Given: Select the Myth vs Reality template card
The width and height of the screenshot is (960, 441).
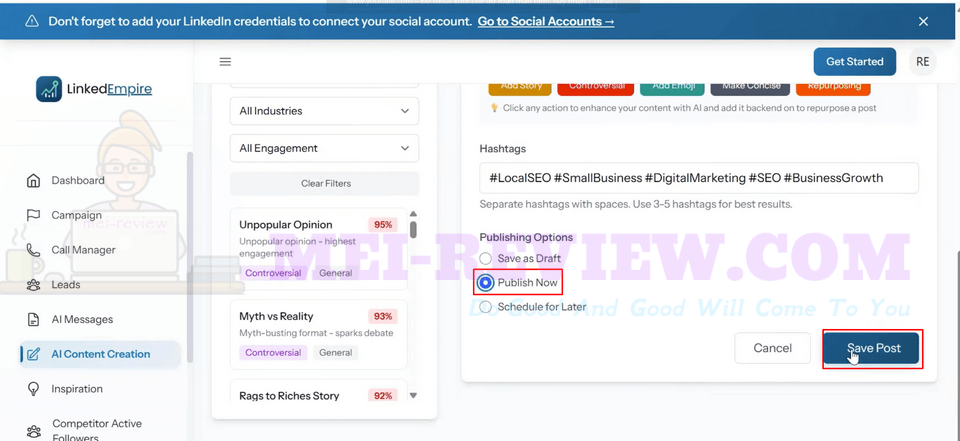Looking at the screenshot, I should 318,334.
